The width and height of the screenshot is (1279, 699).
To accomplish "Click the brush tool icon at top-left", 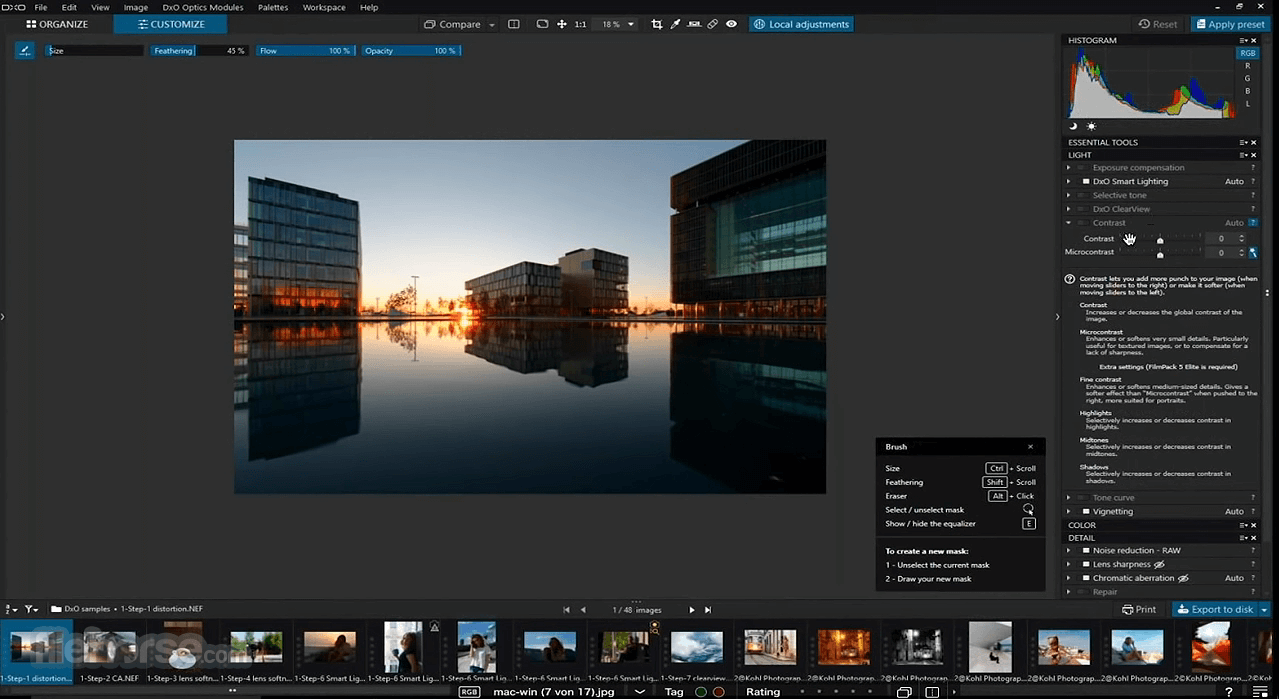I will coord(24,50).
